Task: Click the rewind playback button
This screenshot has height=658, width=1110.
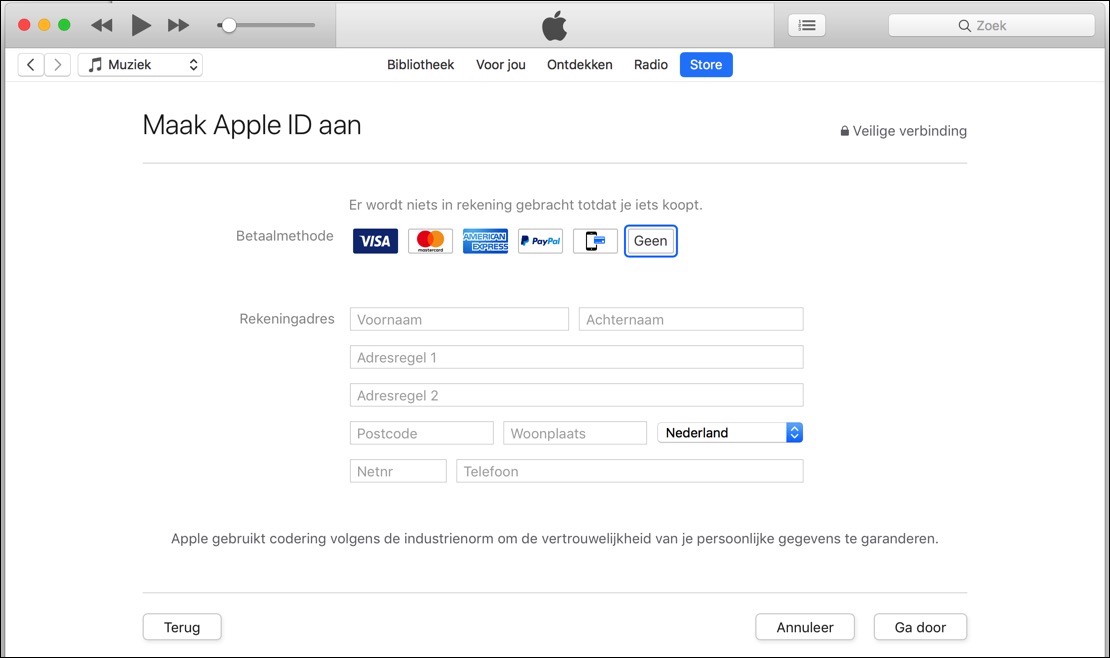Action: [102, 25]
